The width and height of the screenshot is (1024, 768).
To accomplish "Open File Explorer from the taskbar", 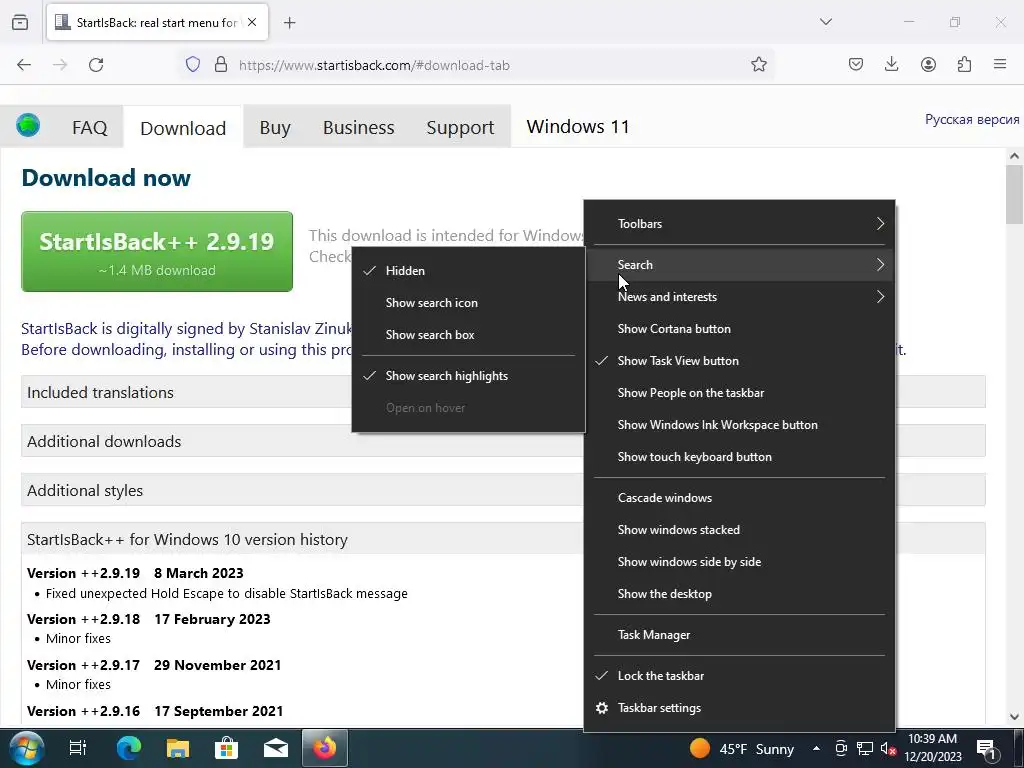I will 178,748.
